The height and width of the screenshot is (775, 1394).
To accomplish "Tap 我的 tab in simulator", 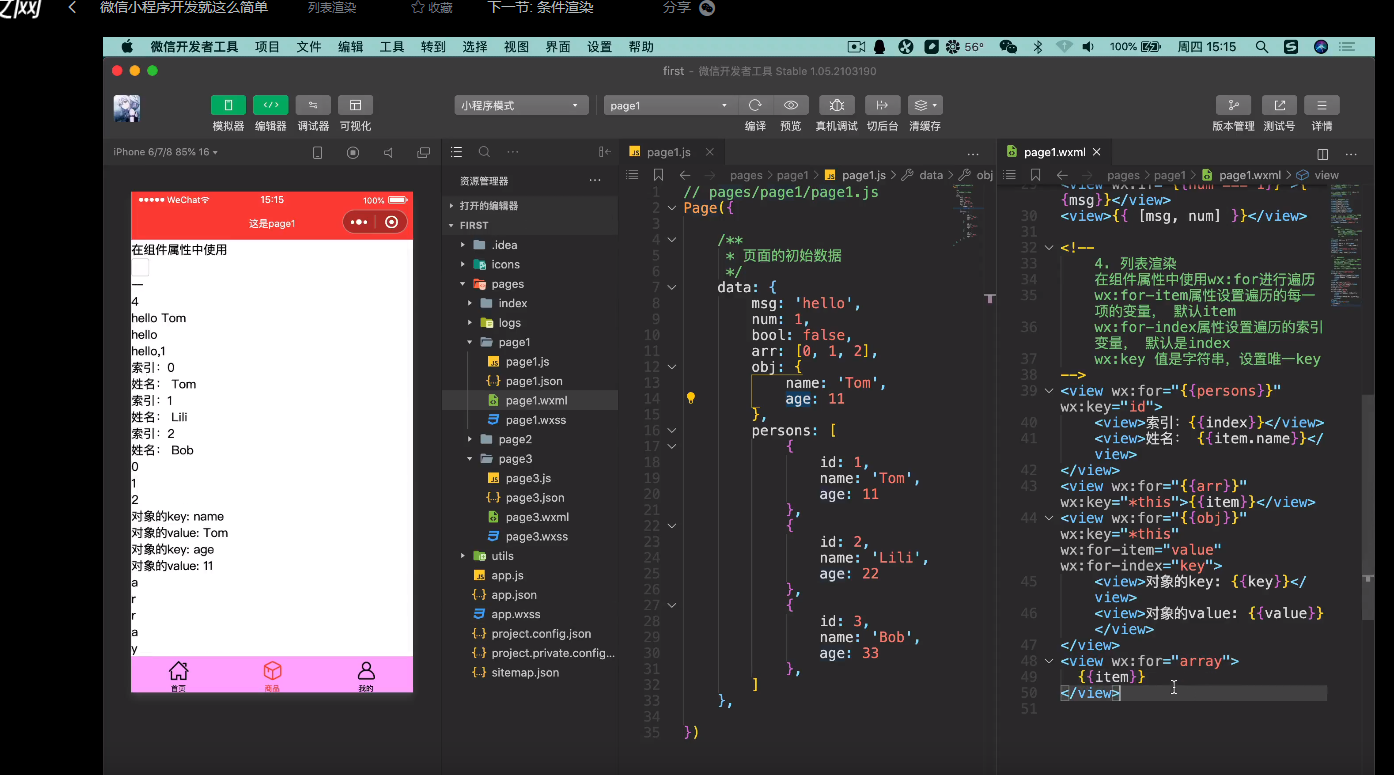I will point(366,675).
